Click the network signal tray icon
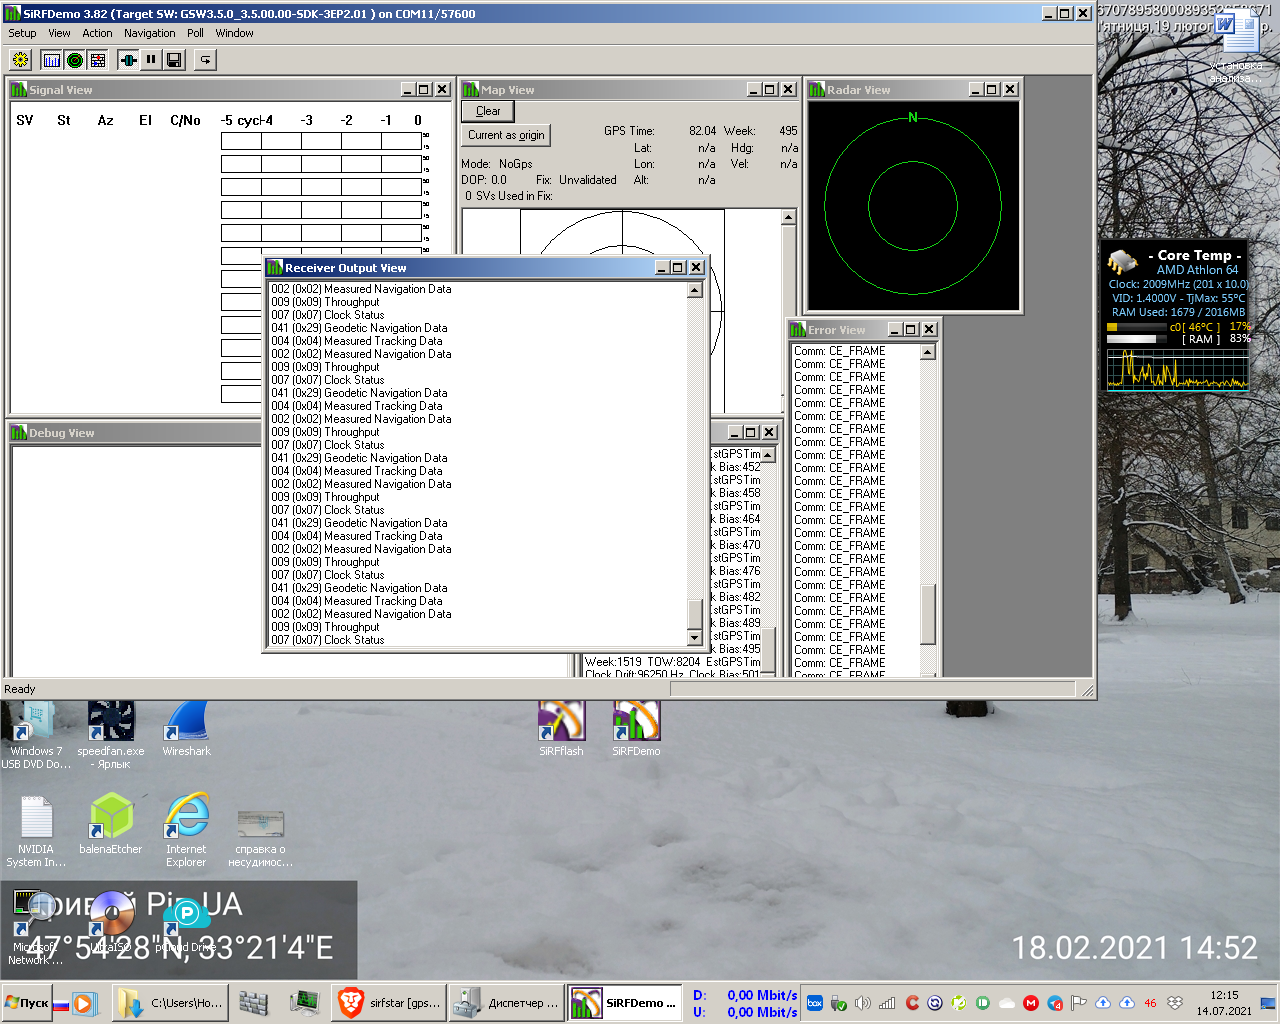The height and width of the screenshot is (1024, 1280). (x=887, y=1003)
